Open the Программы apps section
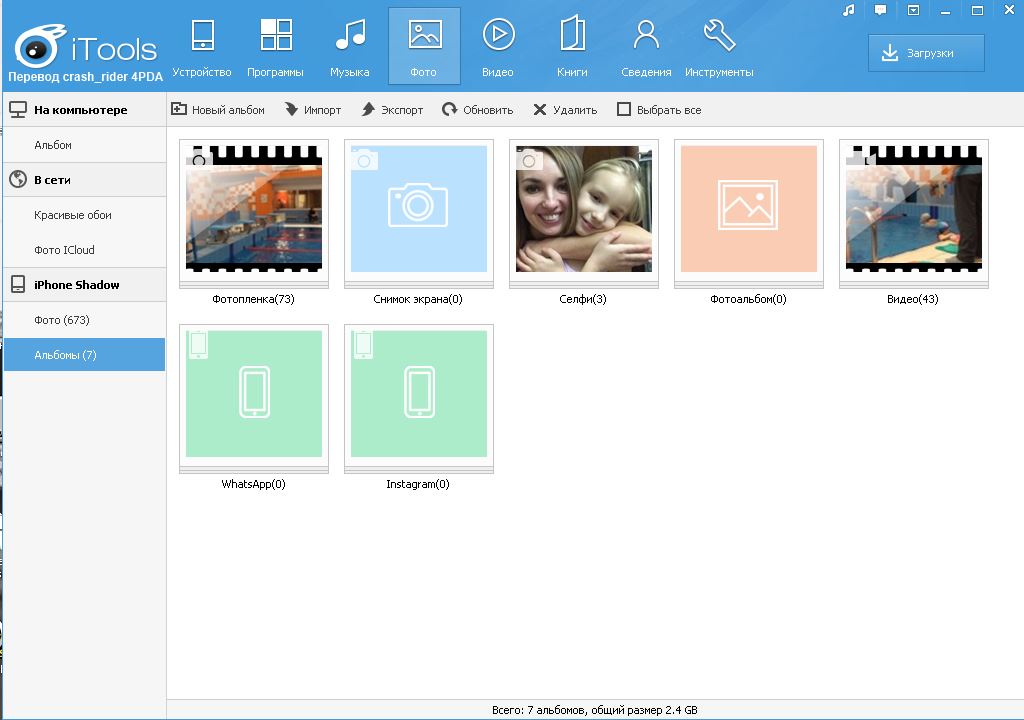1024x720 pixels. 275,47
